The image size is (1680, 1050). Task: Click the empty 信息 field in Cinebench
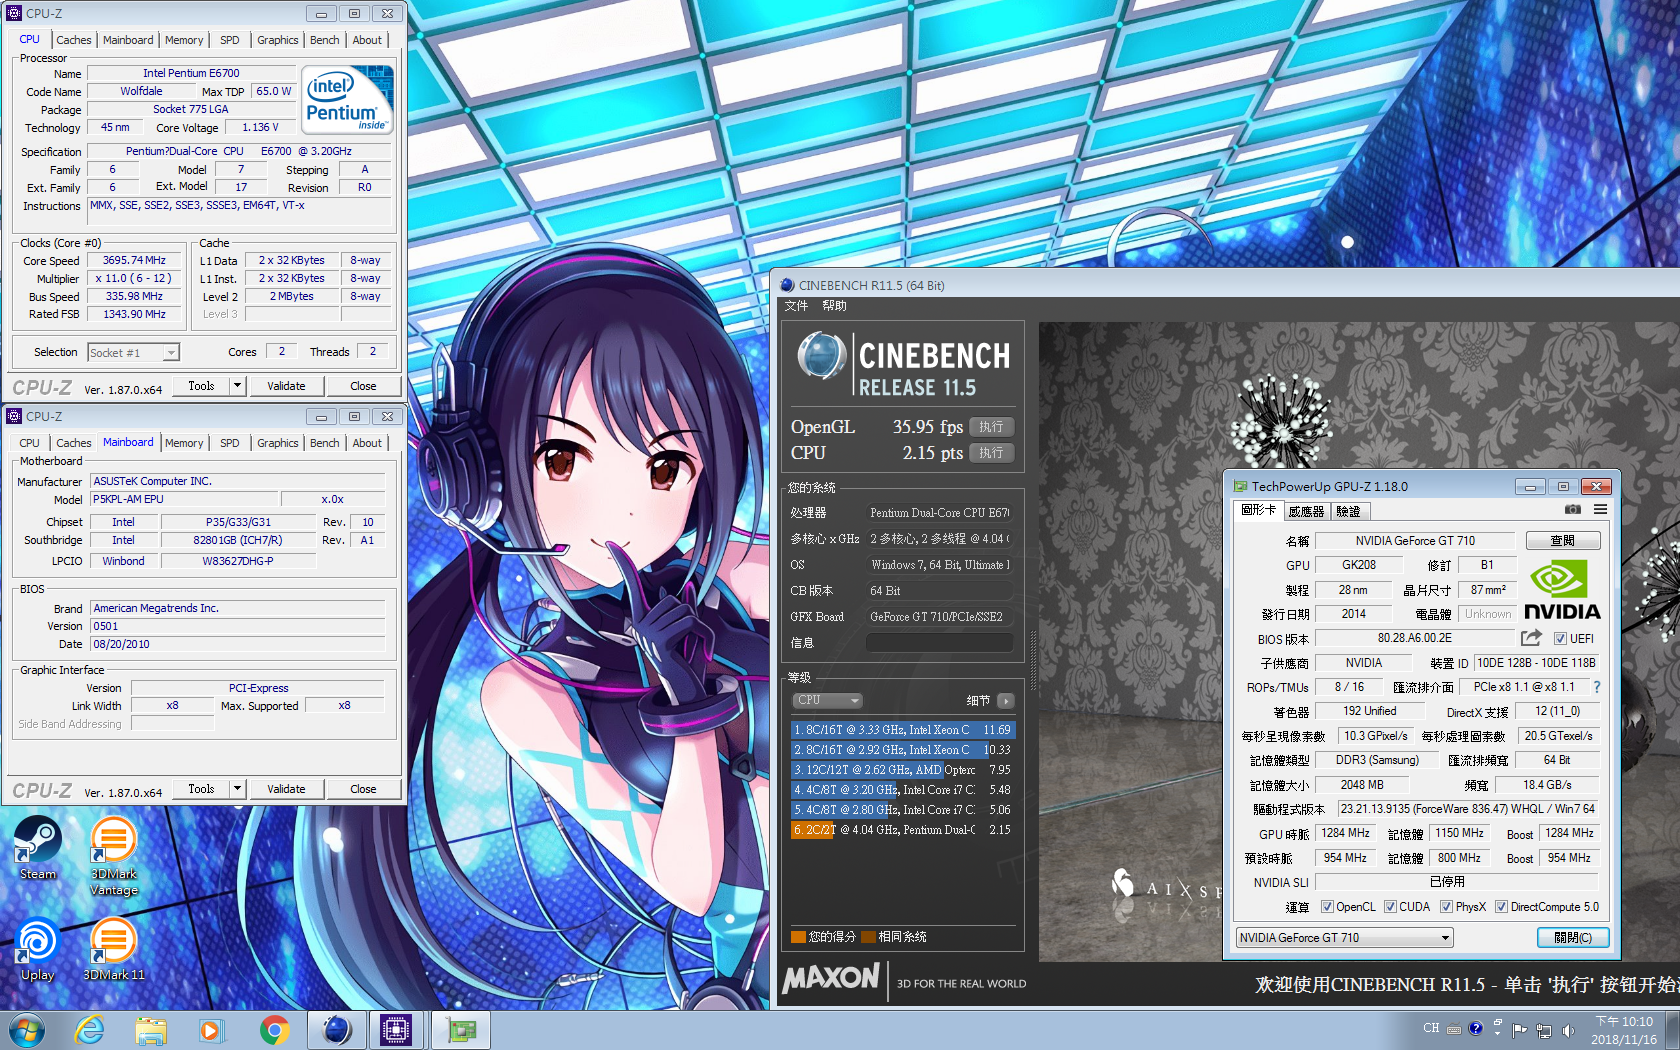tap(940, 643)
